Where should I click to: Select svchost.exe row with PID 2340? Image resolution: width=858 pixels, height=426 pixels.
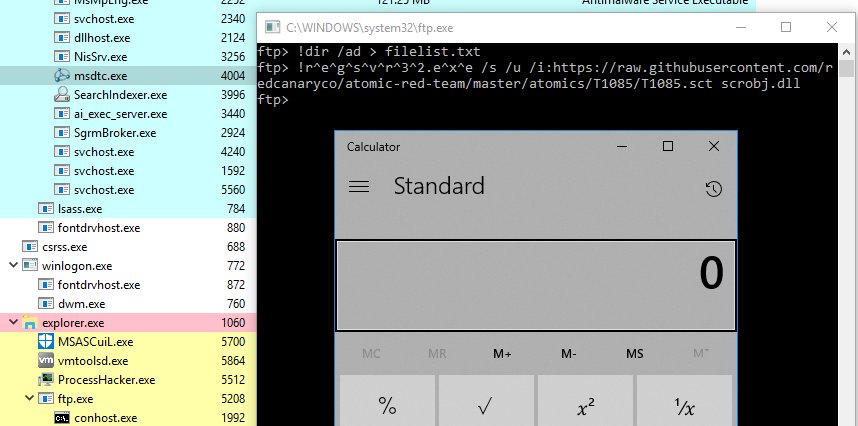128,19
